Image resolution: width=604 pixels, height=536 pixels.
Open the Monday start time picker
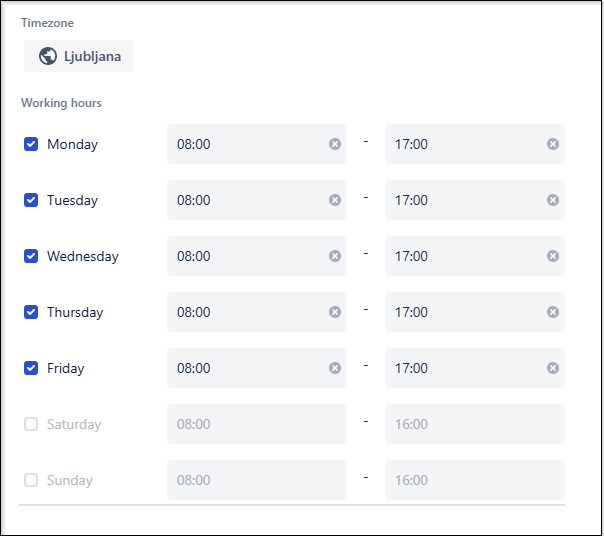257,144
